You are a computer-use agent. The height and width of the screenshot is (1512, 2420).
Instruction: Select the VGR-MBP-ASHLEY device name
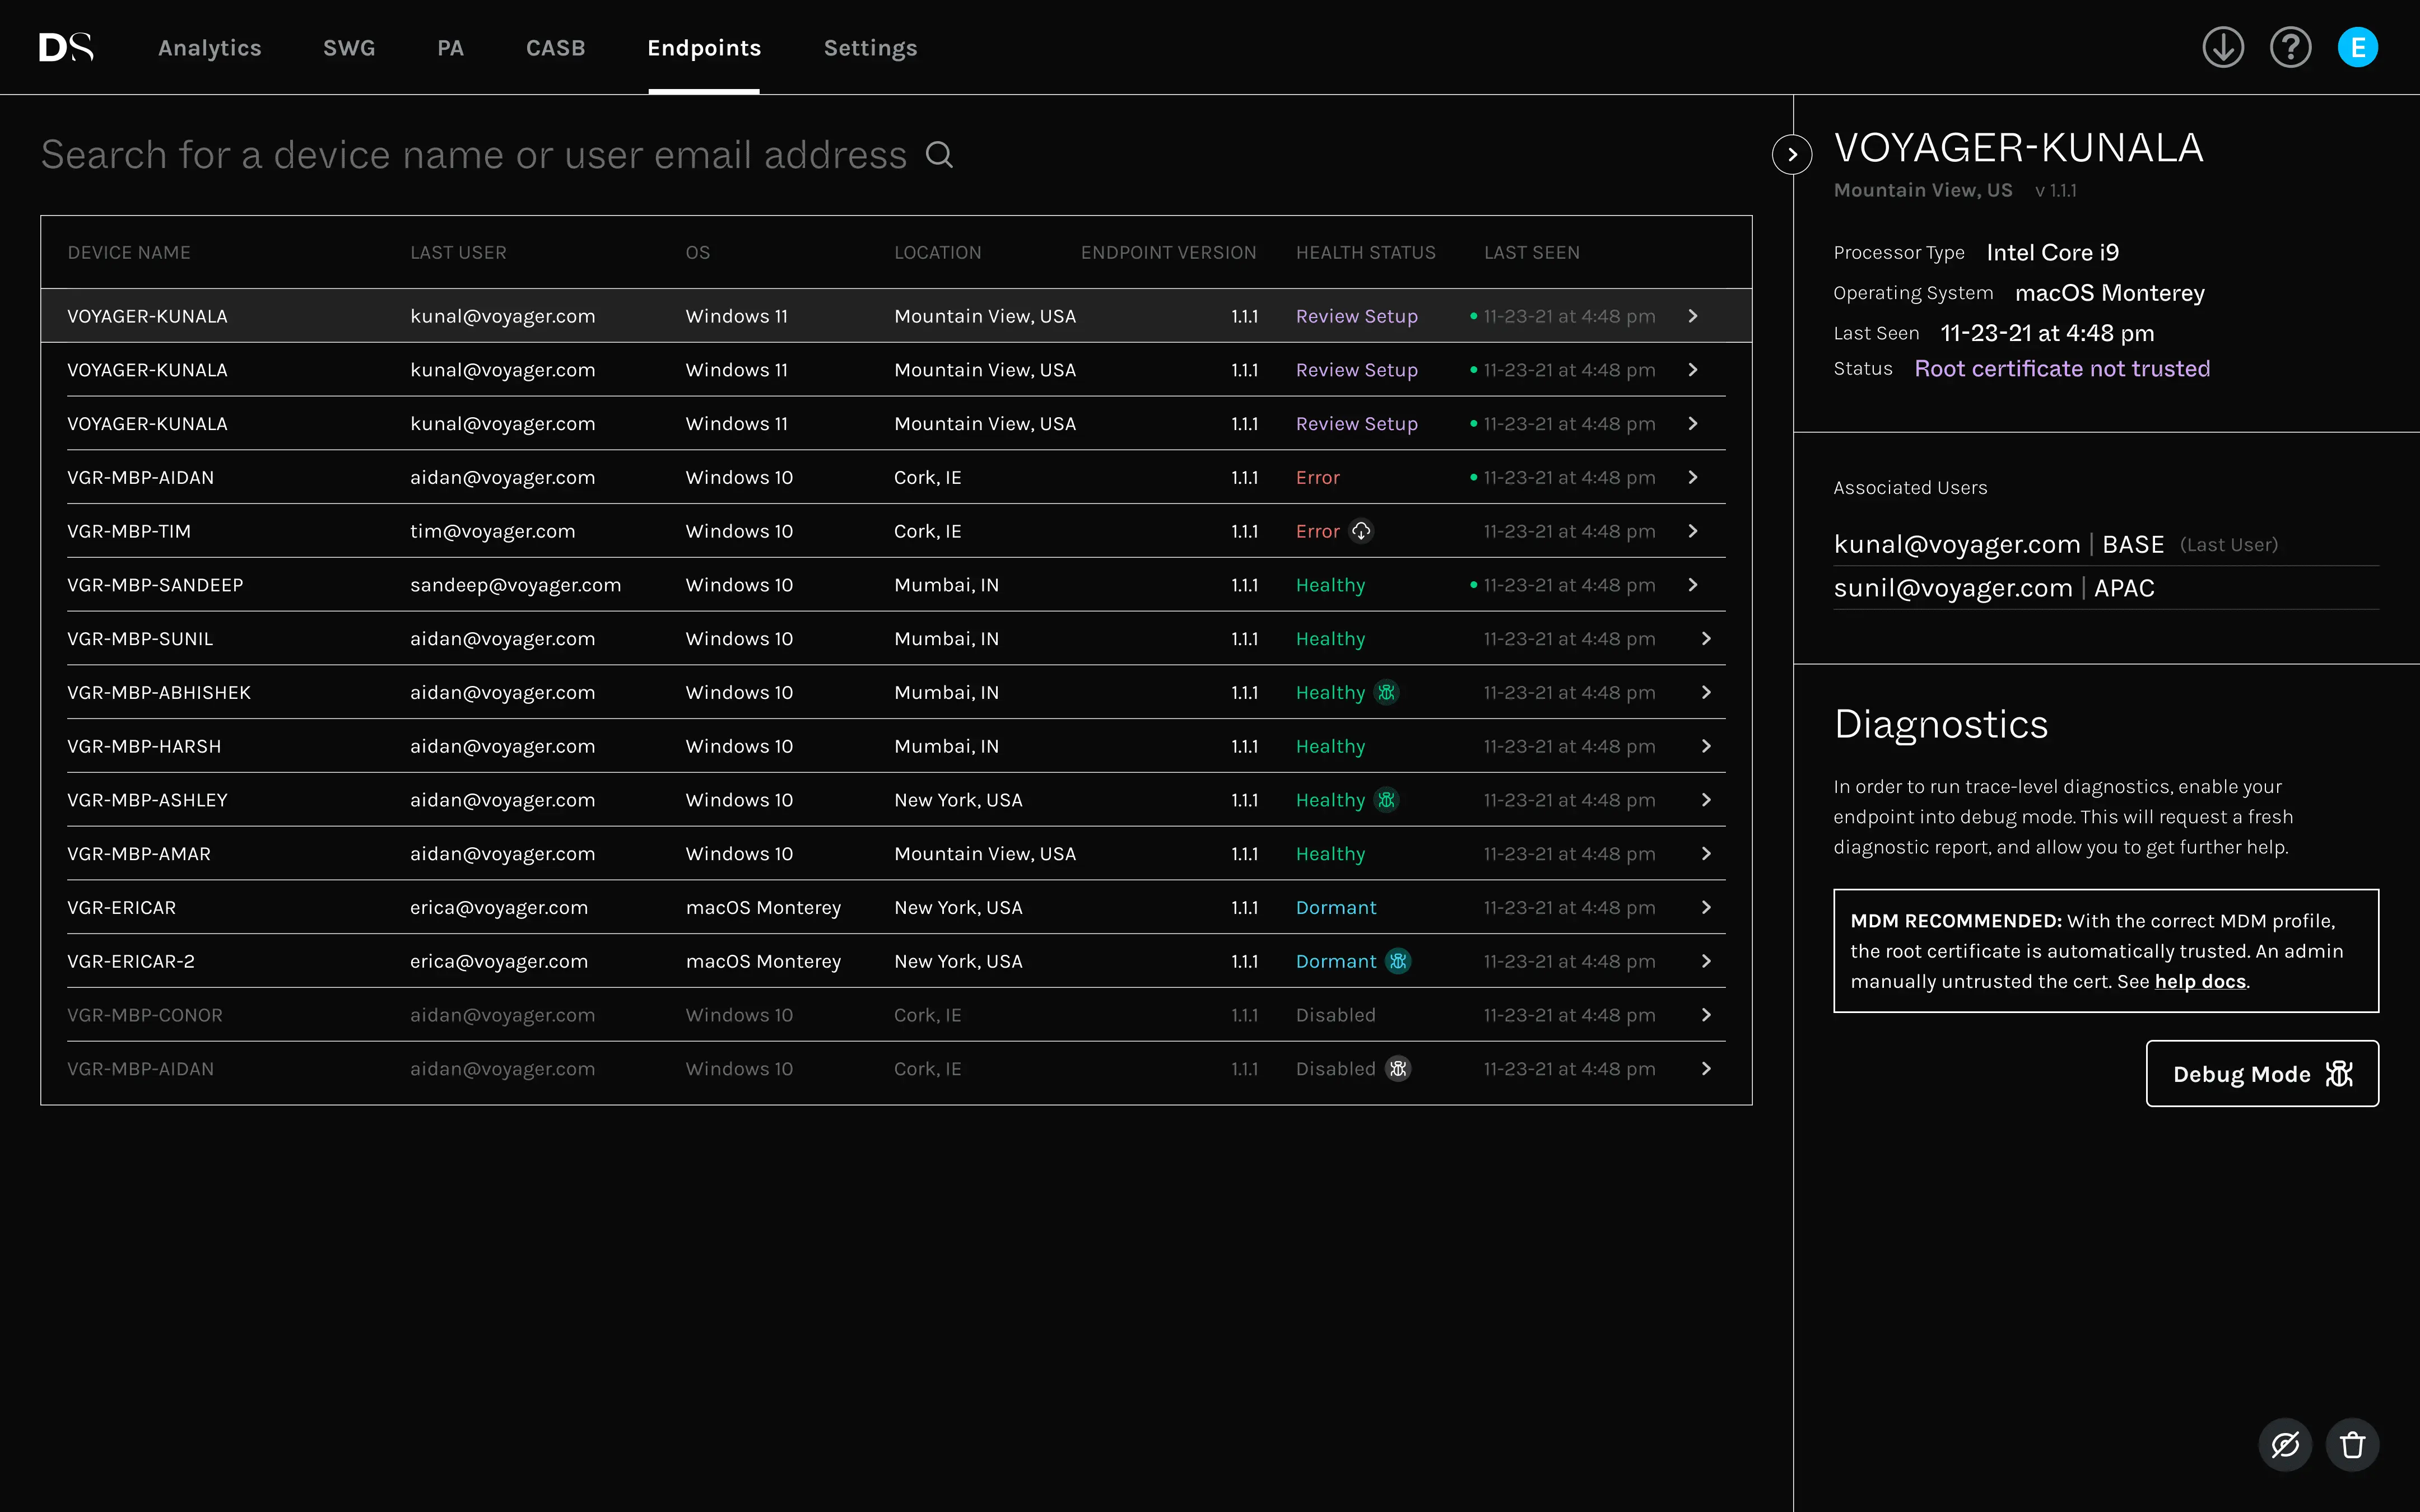click(x=147, y=800)
